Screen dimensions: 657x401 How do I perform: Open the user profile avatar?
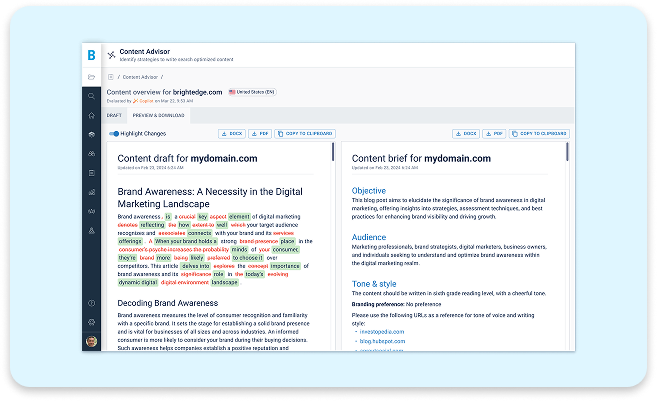point(91,341)
